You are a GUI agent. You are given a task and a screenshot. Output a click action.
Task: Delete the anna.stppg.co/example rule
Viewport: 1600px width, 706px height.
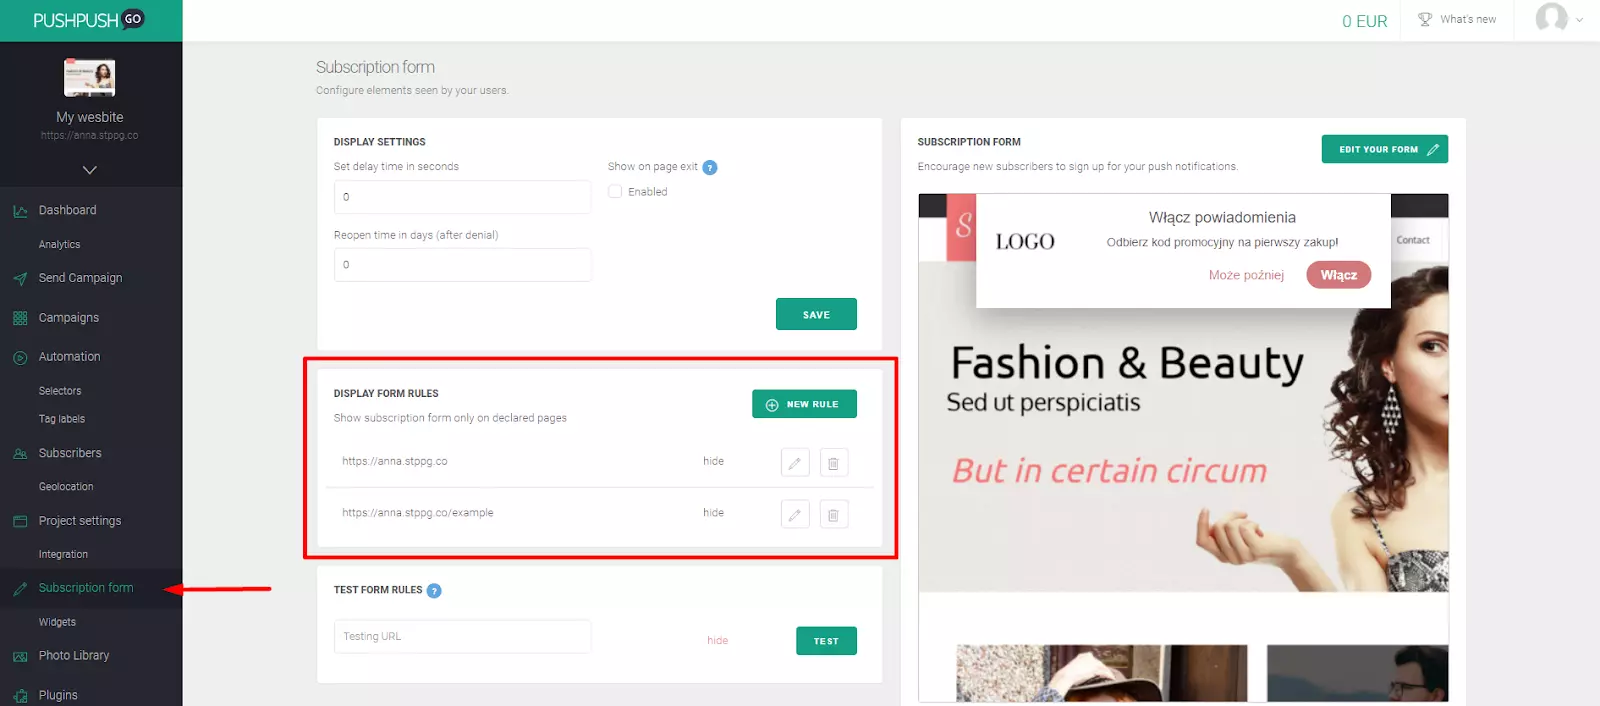tap(833, 514)
